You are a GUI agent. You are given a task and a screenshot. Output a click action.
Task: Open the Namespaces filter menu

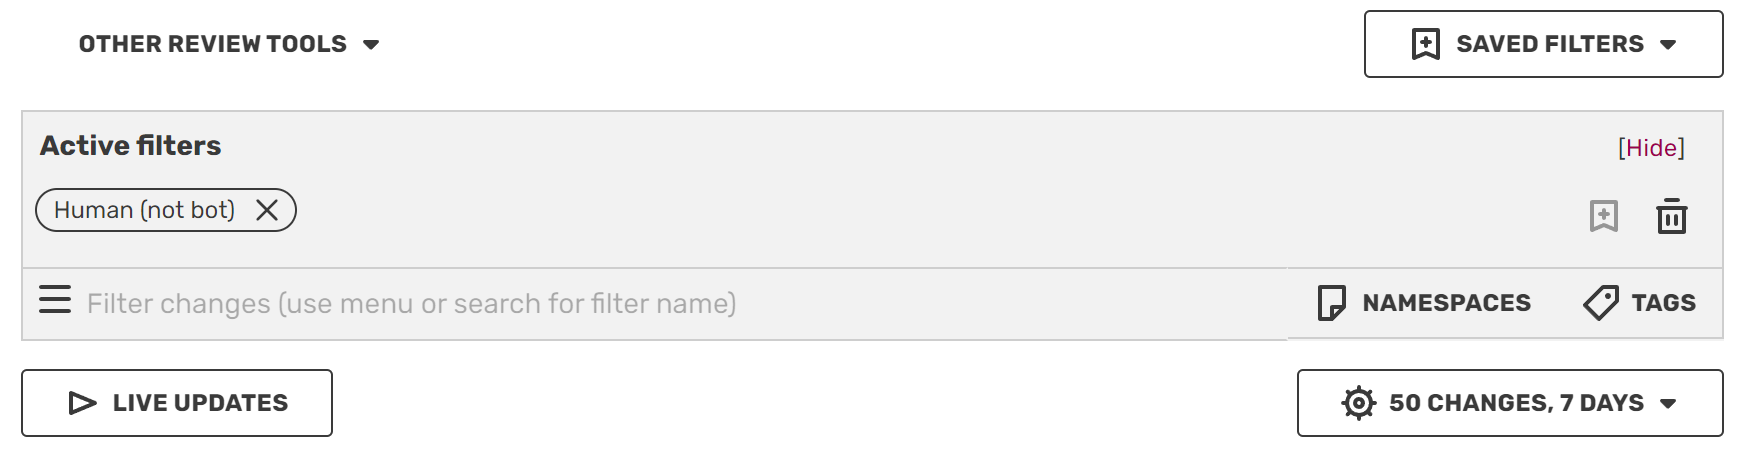pos(1445,303)
